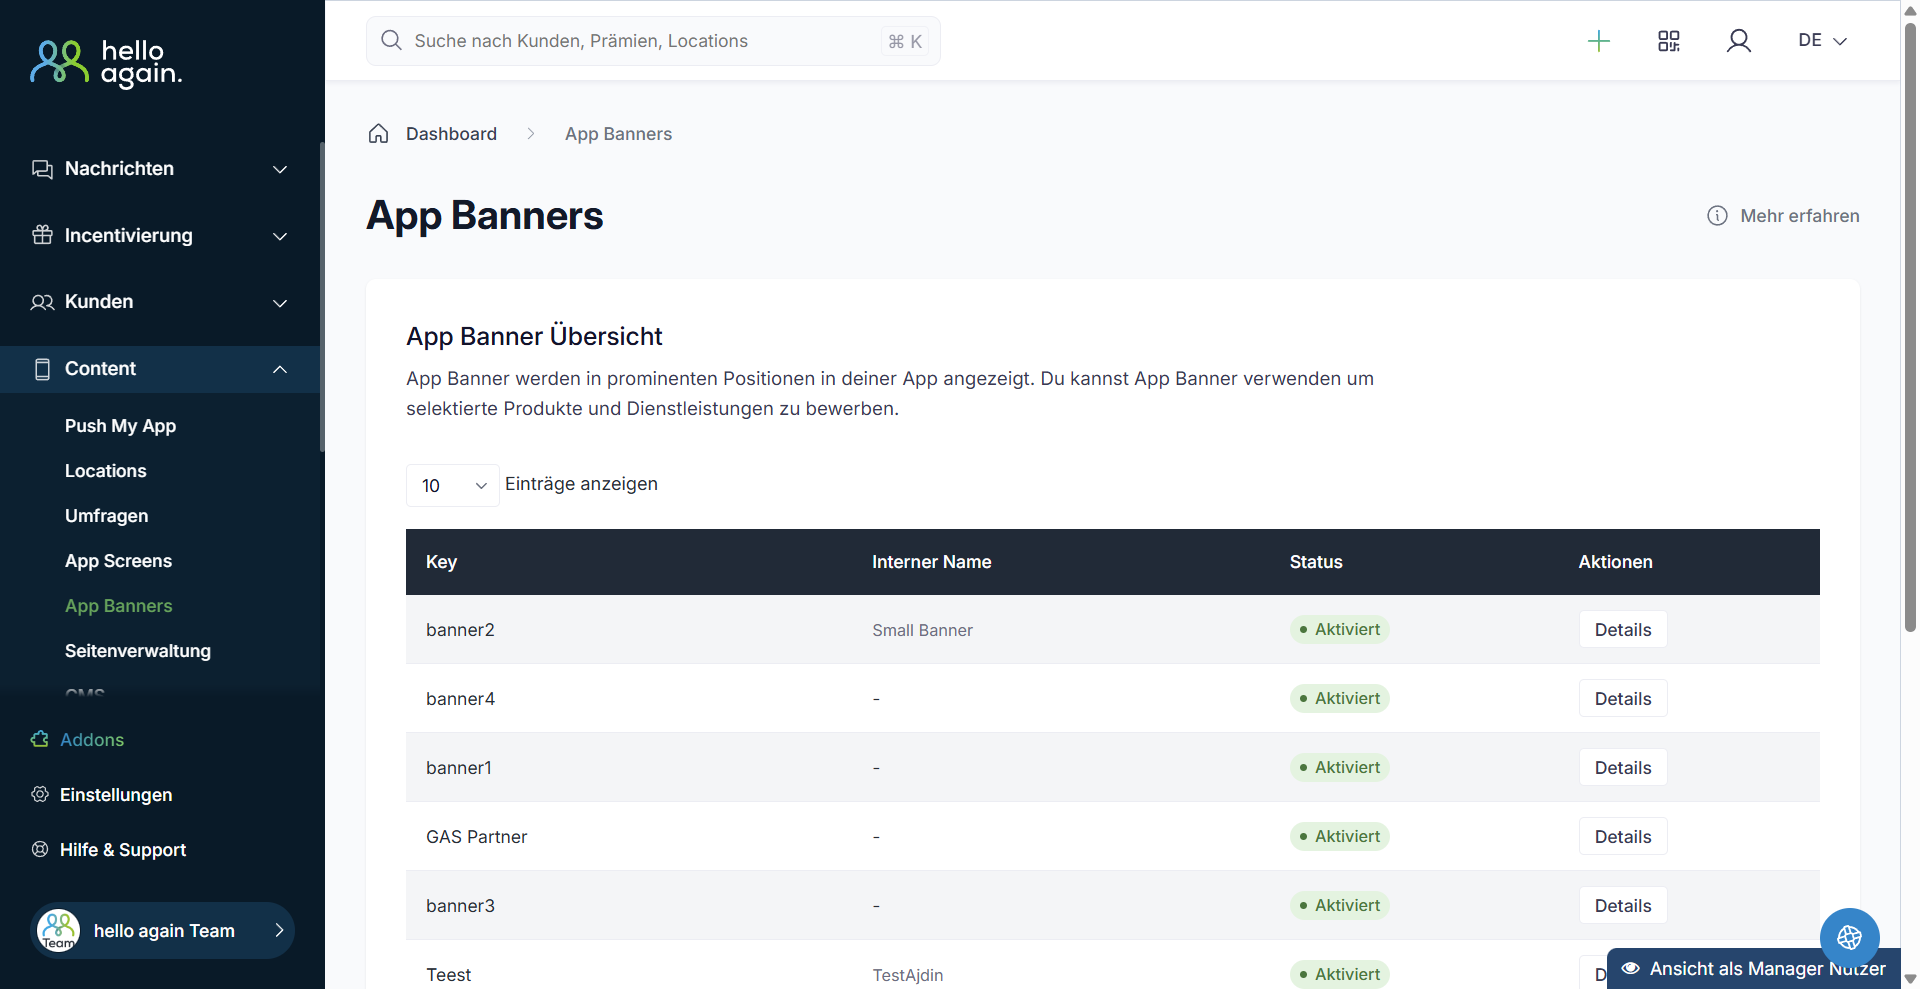Open the user profile icon

(x=1739, y=41)
